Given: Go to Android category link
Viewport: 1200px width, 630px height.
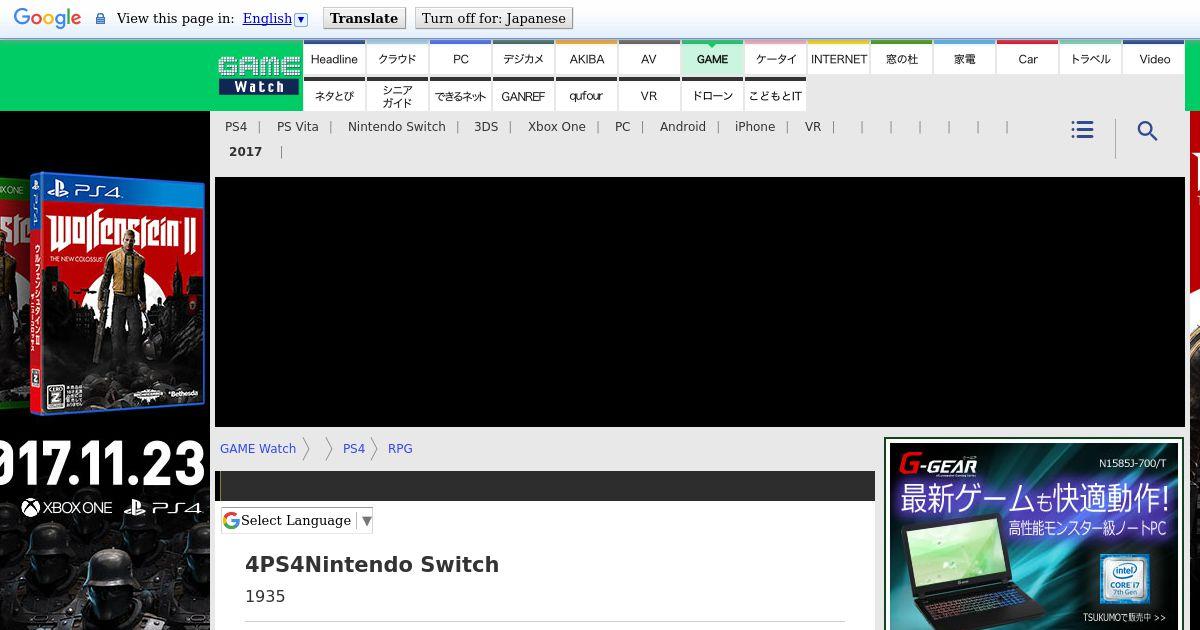Looking at the screenshot, I should click(683, 127).
